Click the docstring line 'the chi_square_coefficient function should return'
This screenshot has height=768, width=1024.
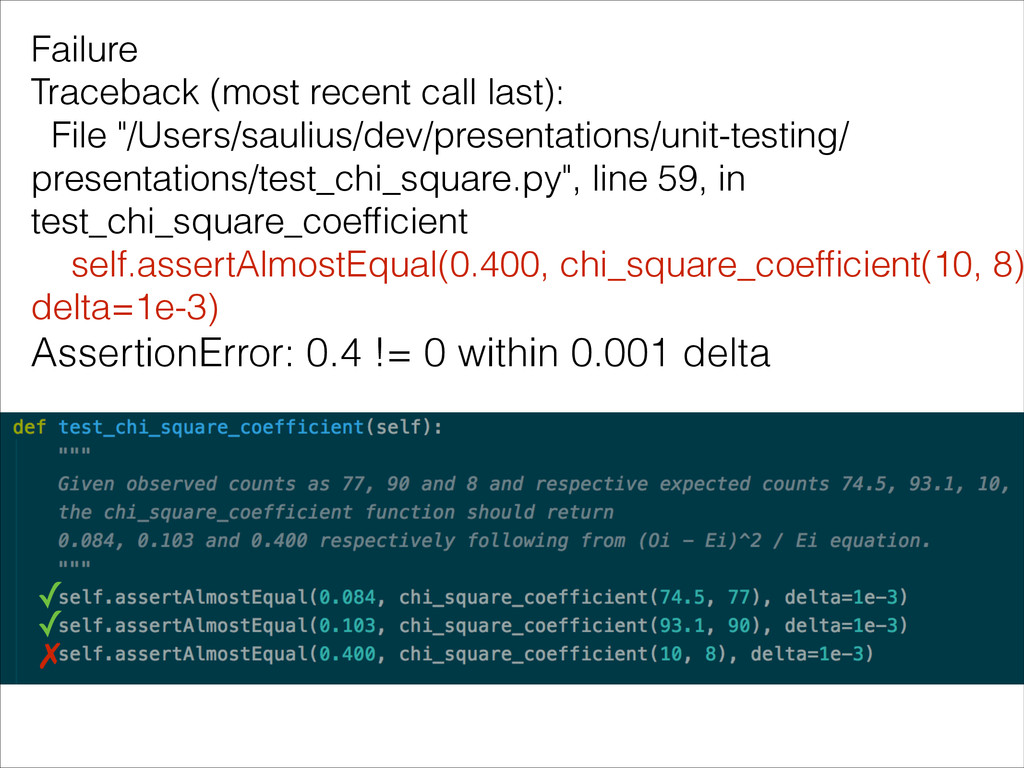[x=336, y=512]
